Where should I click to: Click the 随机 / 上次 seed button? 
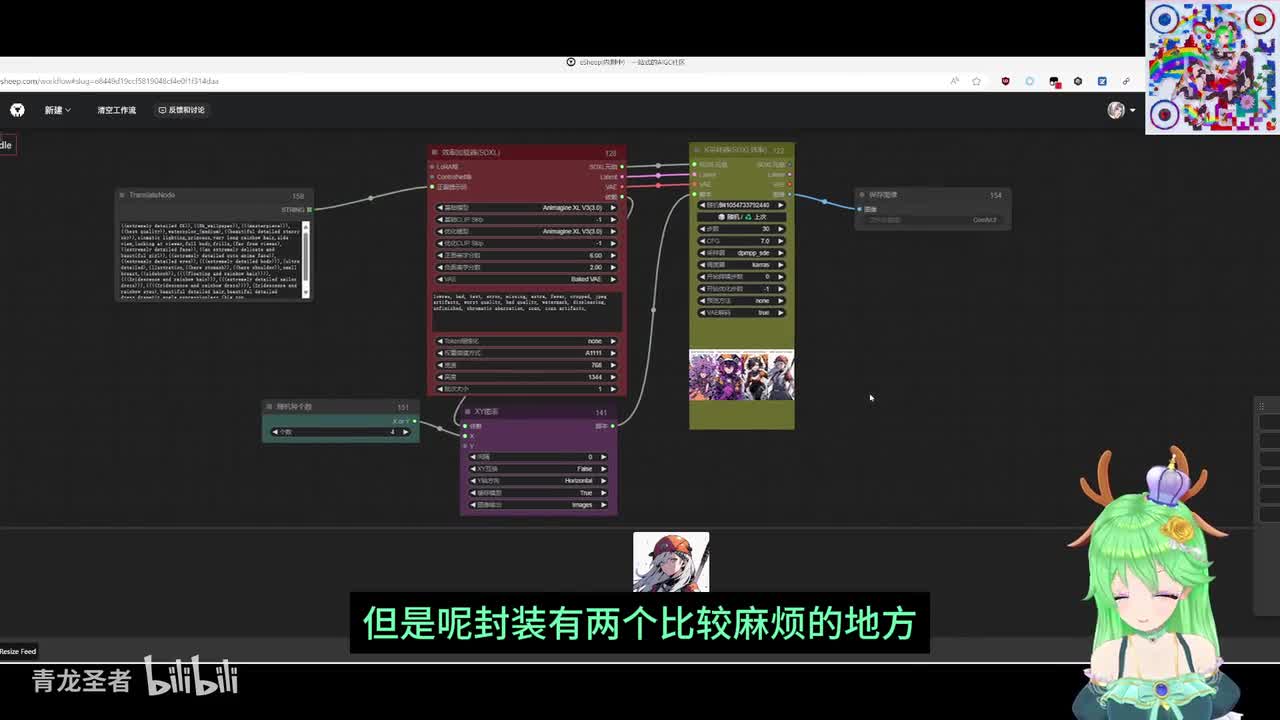[741, 217]
